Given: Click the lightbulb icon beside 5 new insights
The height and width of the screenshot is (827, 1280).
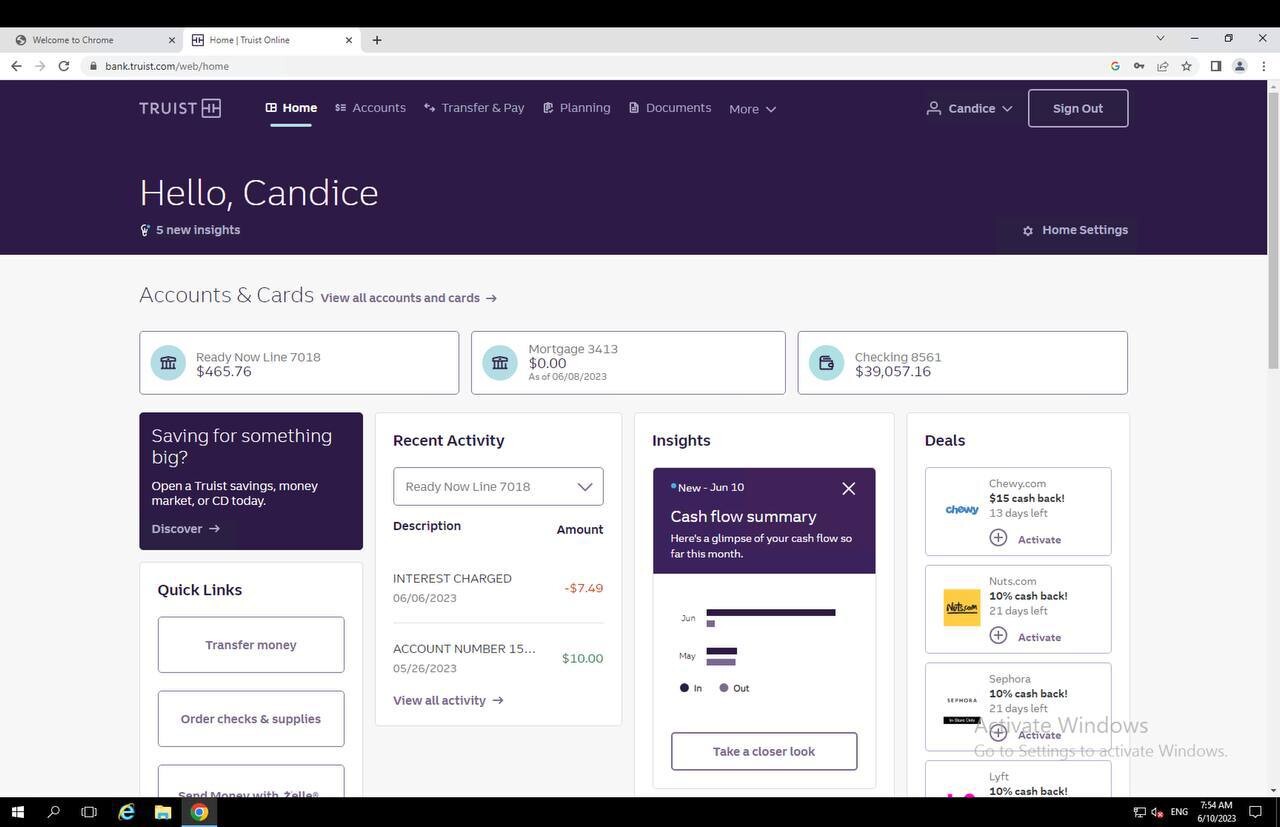Looking at the screenshot, I should point(145,230).
